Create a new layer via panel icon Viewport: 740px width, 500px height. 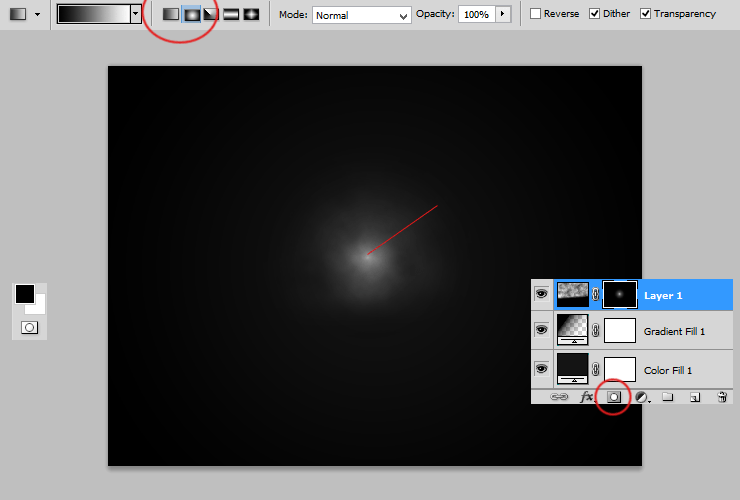(694, 397)
